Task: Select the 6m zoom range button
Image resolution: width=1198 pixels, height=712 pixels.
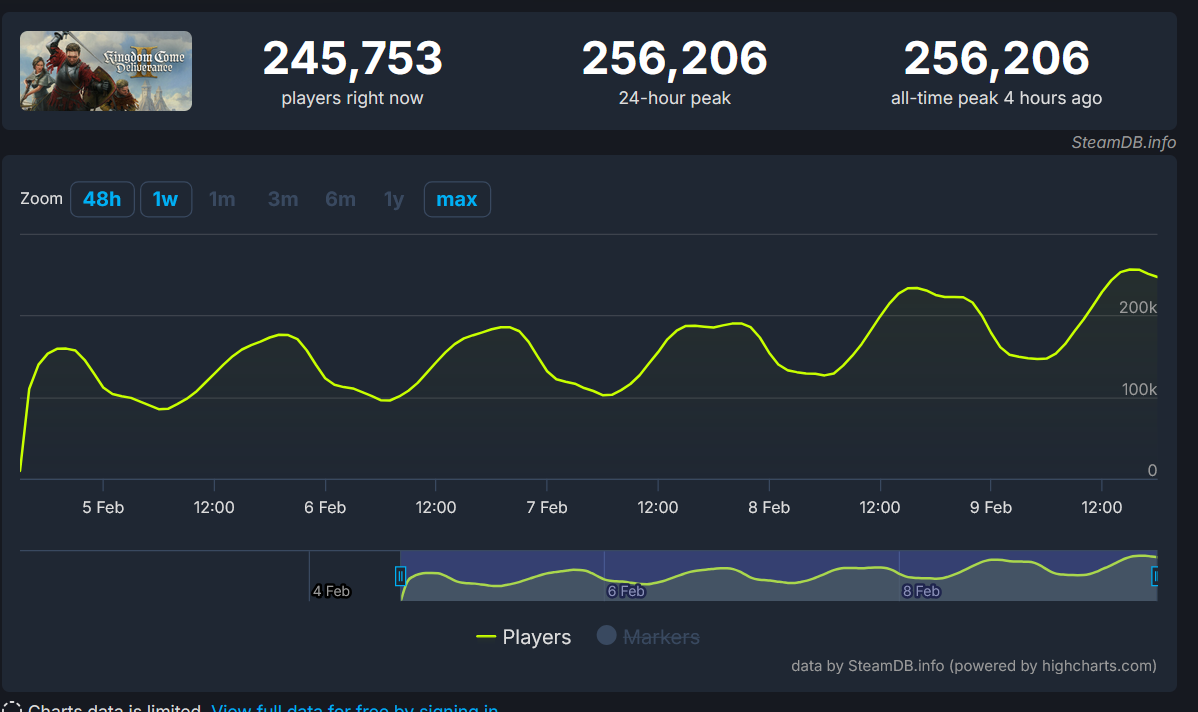Action: (x=341, y=199)
